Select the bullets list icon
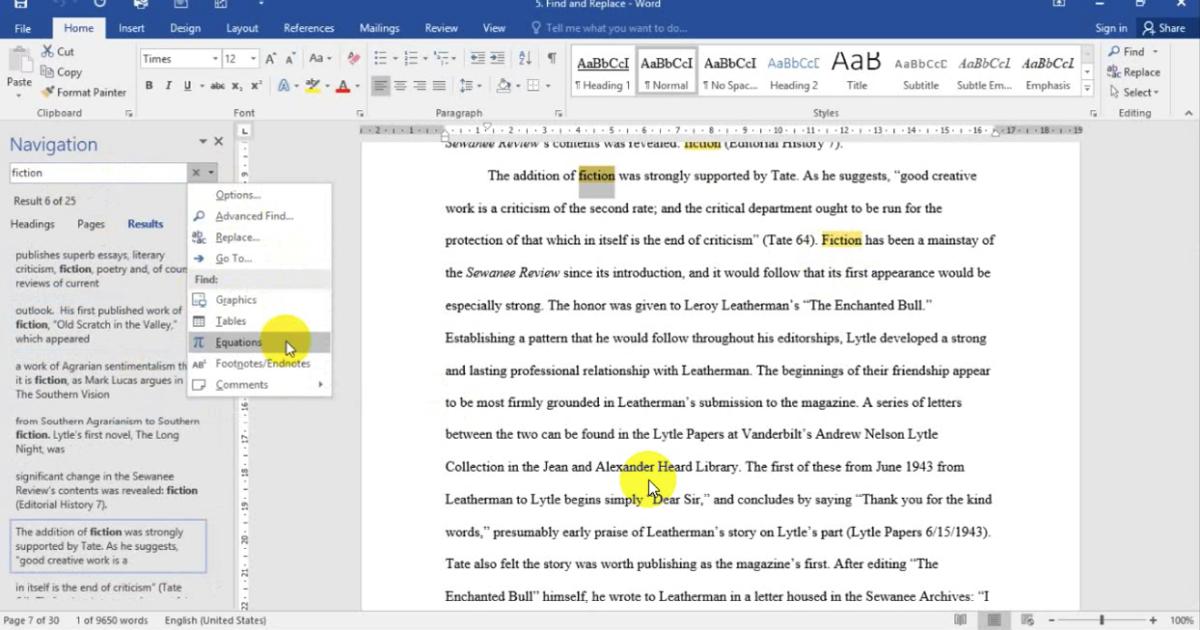 381,59
